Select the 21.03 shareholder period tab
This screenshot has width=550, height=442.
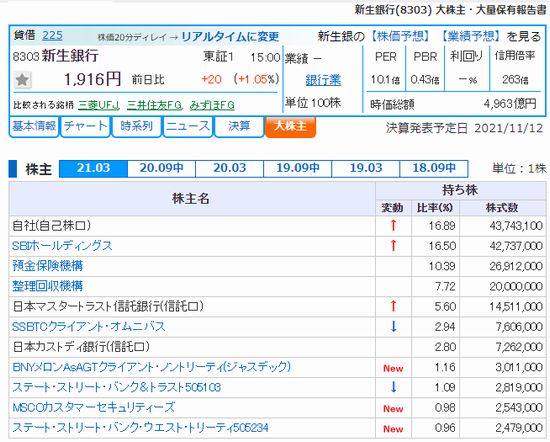coord(93,168)
